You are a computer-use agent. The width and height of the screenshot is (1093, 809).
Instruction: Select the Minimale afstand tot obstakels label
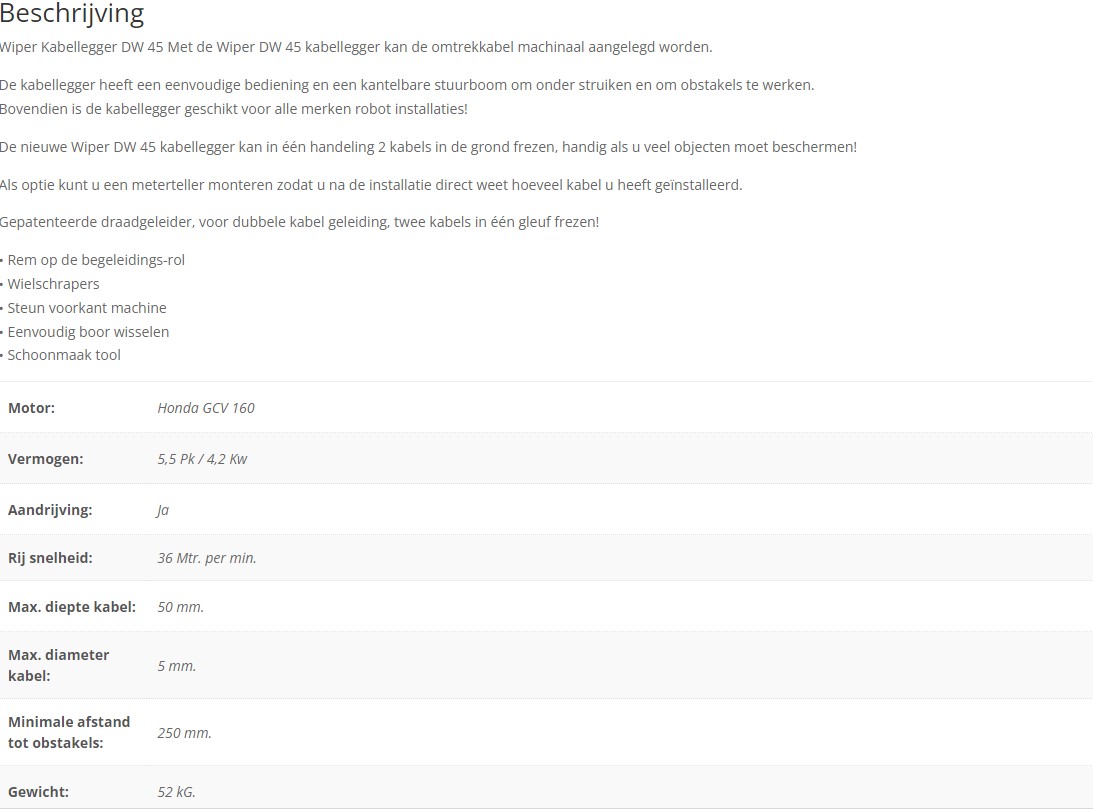coord(69,732)
